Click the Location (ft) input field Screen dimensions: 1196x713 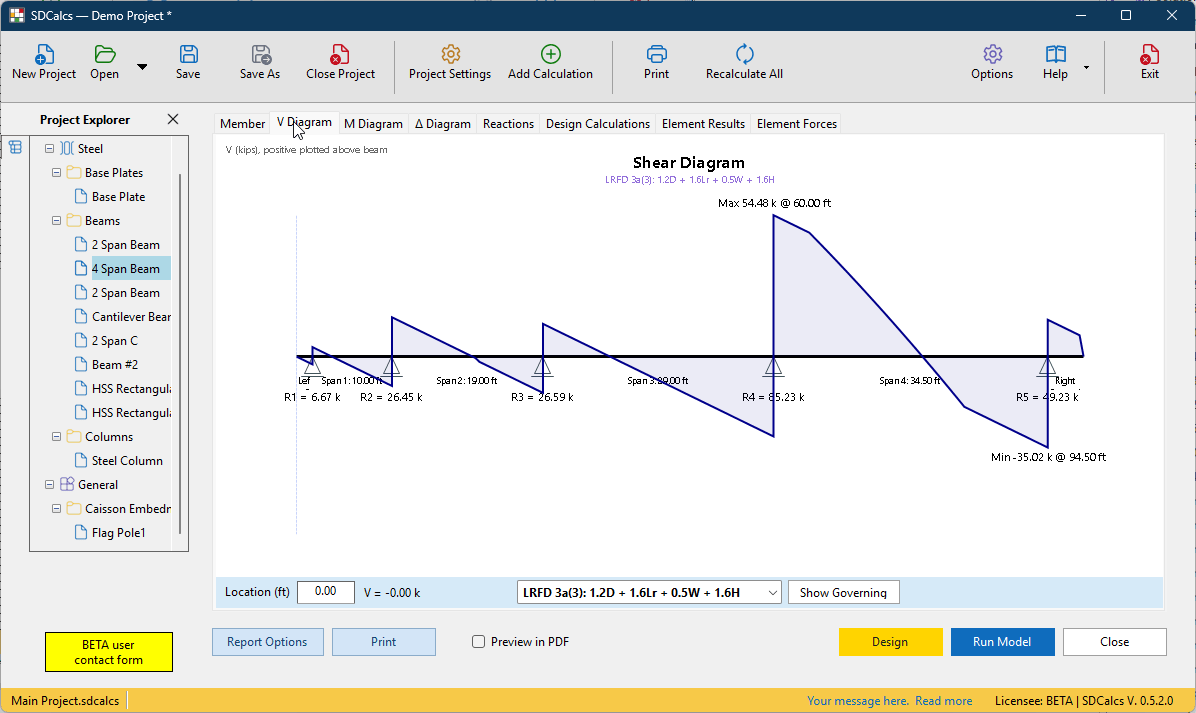tap(326, 592)
